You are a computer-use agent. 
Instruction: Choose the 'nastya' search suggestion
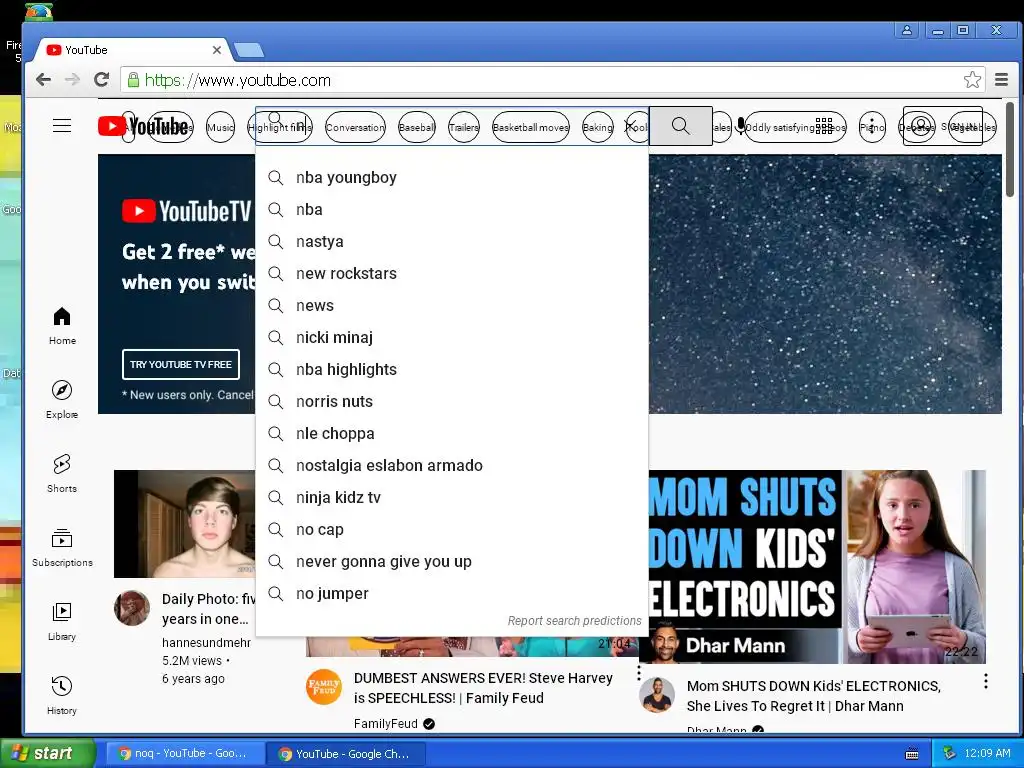pyautogui.click(x=452, y=242)
